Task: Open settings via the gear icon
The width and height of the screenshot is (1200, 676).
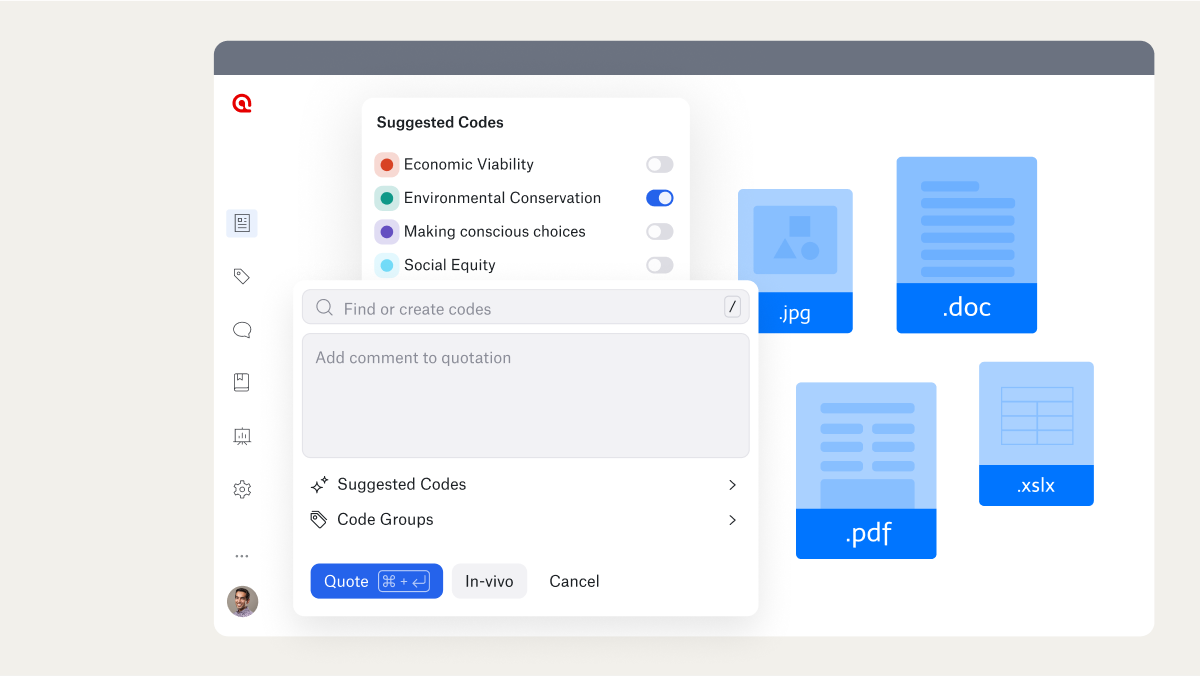Action: tap(241, 489)
